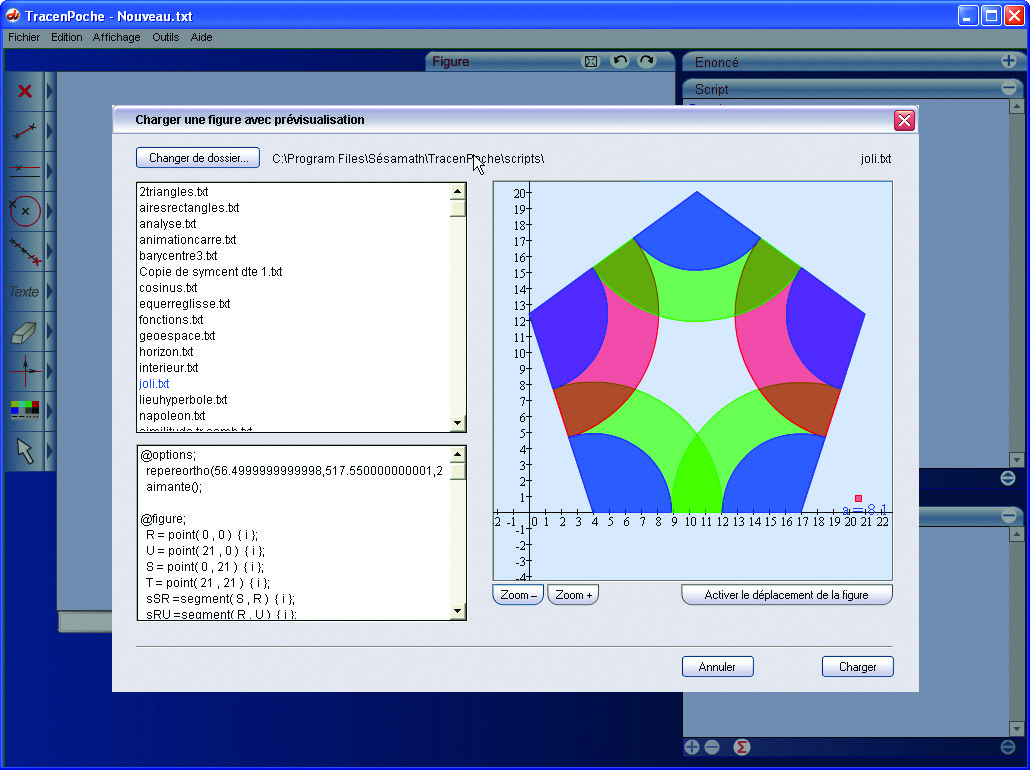Viewport: 1030px width, 770px height.
Task: Select the arrow pointer tool
Action: coord(25,451)
